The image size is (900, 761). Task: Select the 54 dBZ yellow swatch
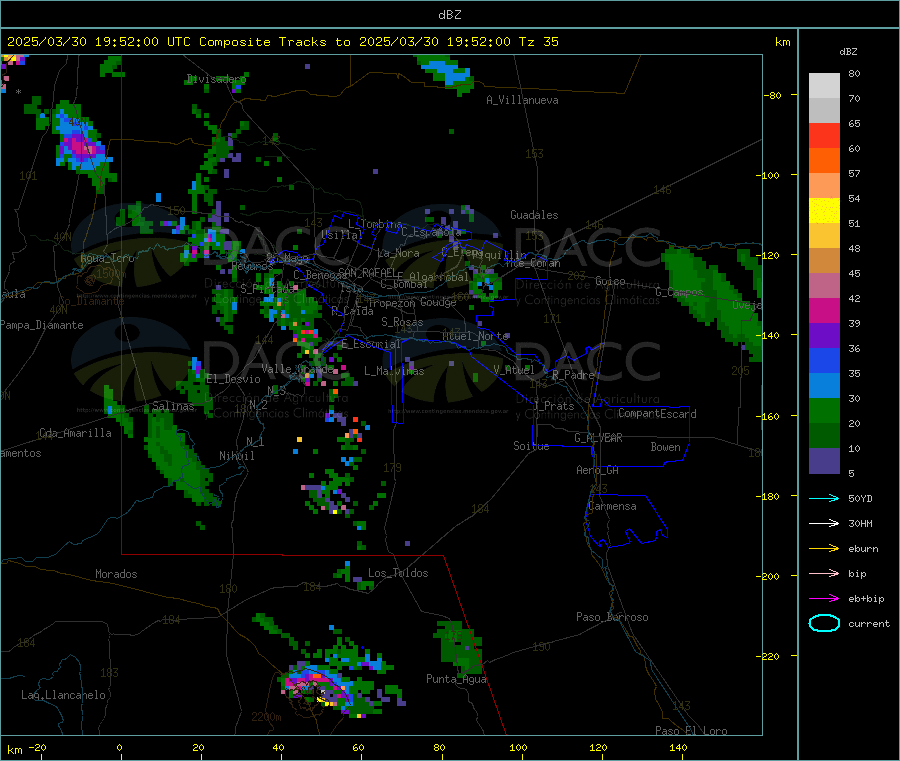click(824, 211)
